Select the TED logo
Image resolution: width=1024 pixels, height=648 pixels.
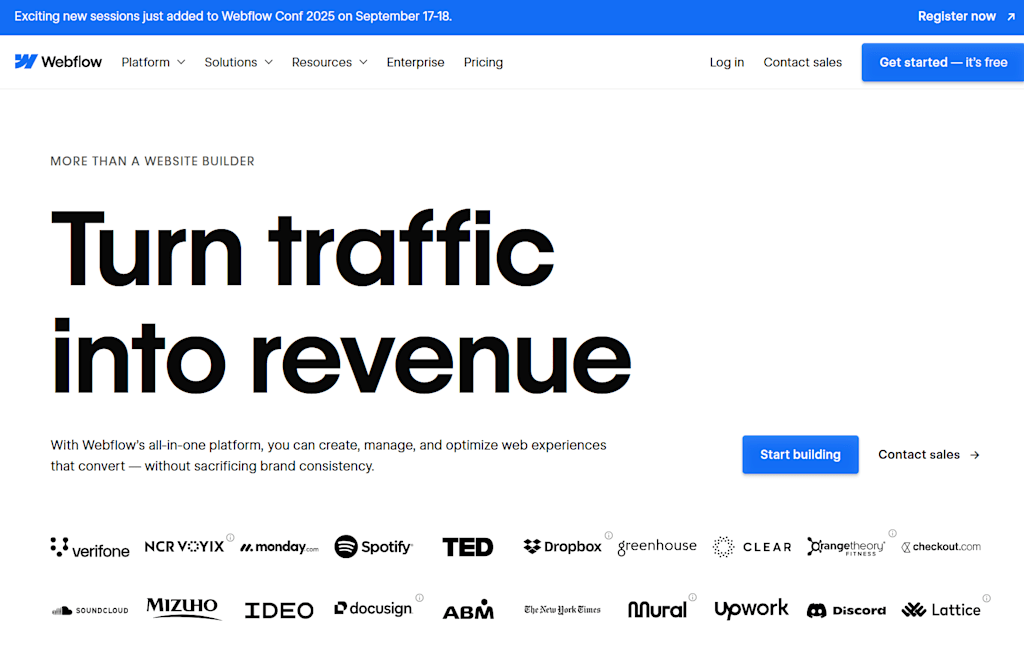(x=467, y=546)
